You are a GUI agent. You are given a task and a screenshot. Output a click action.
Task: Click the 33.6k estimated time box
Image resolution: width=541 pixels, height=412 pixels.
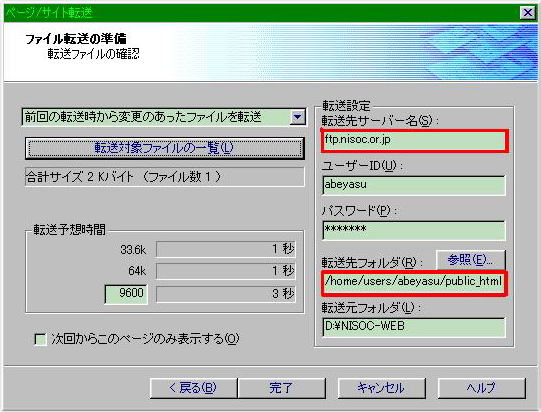226,249
